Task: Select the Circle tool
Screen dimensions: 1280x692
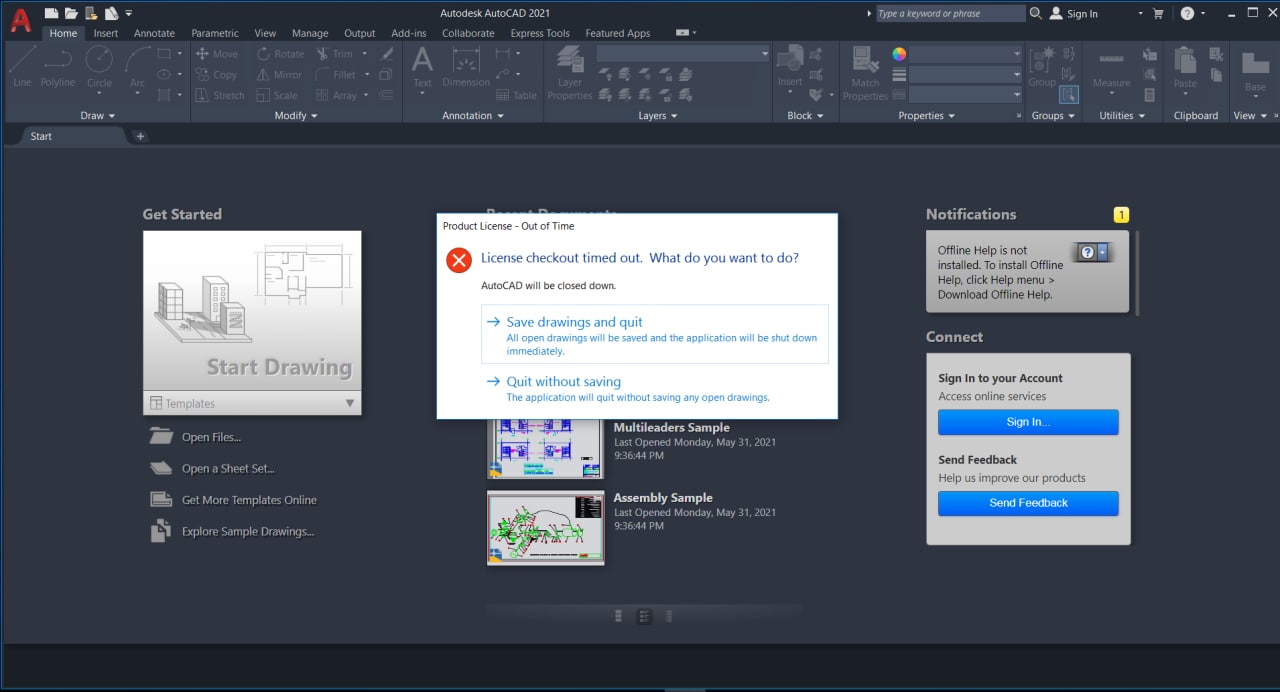Action: 99,66
